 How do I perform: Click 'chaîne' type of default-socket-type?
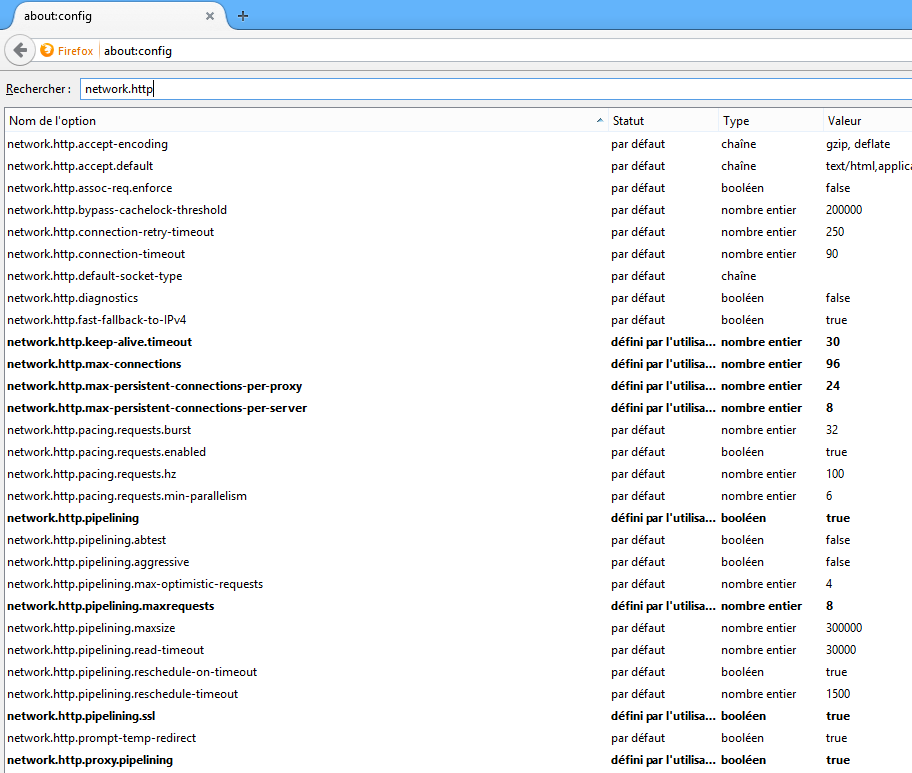(x=739, y=276)
